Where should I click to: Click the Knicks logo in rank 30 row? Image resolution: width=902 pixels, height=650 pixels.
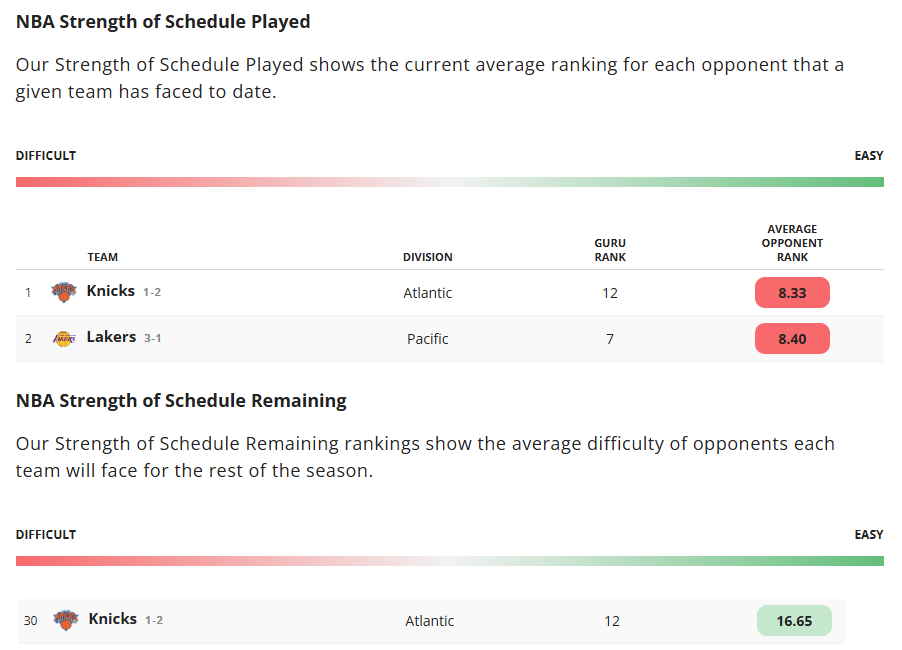point(66,620)
